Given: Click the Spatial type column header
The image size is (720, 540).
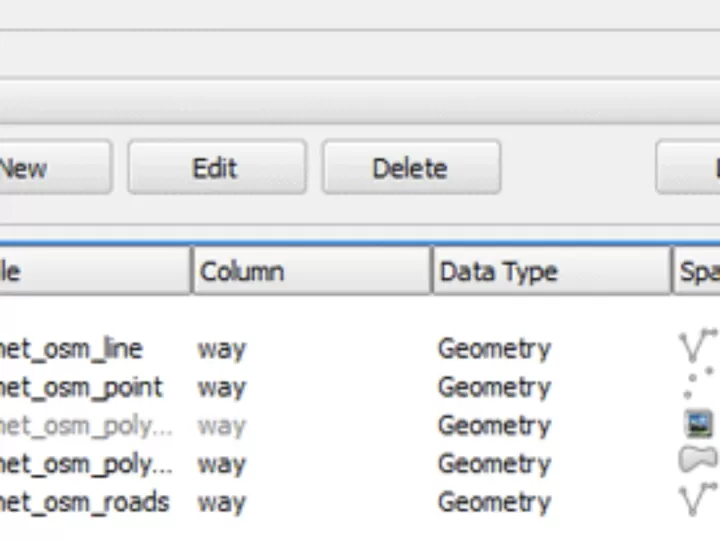Looking at the screenshot, I should pyautogui.click(x=697, y=271).
